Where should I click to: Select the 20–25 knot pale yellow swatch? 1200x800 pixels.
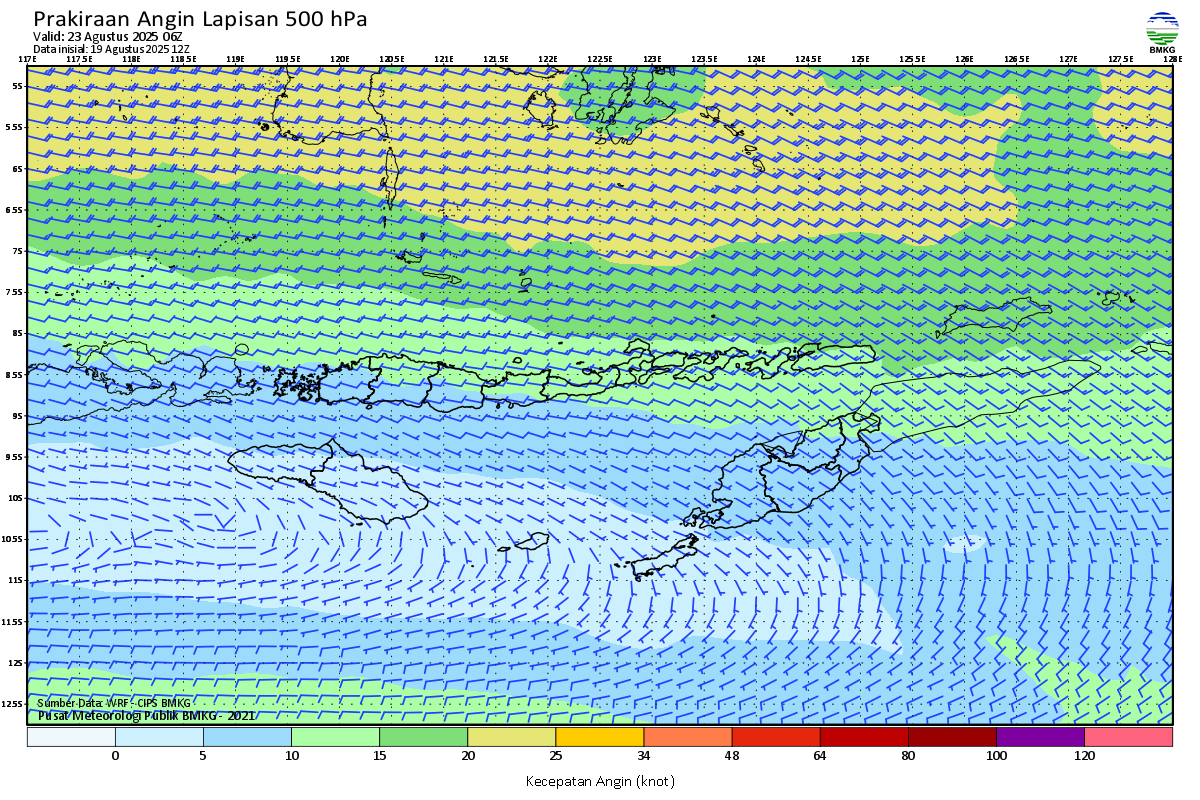tap(511, 737)
